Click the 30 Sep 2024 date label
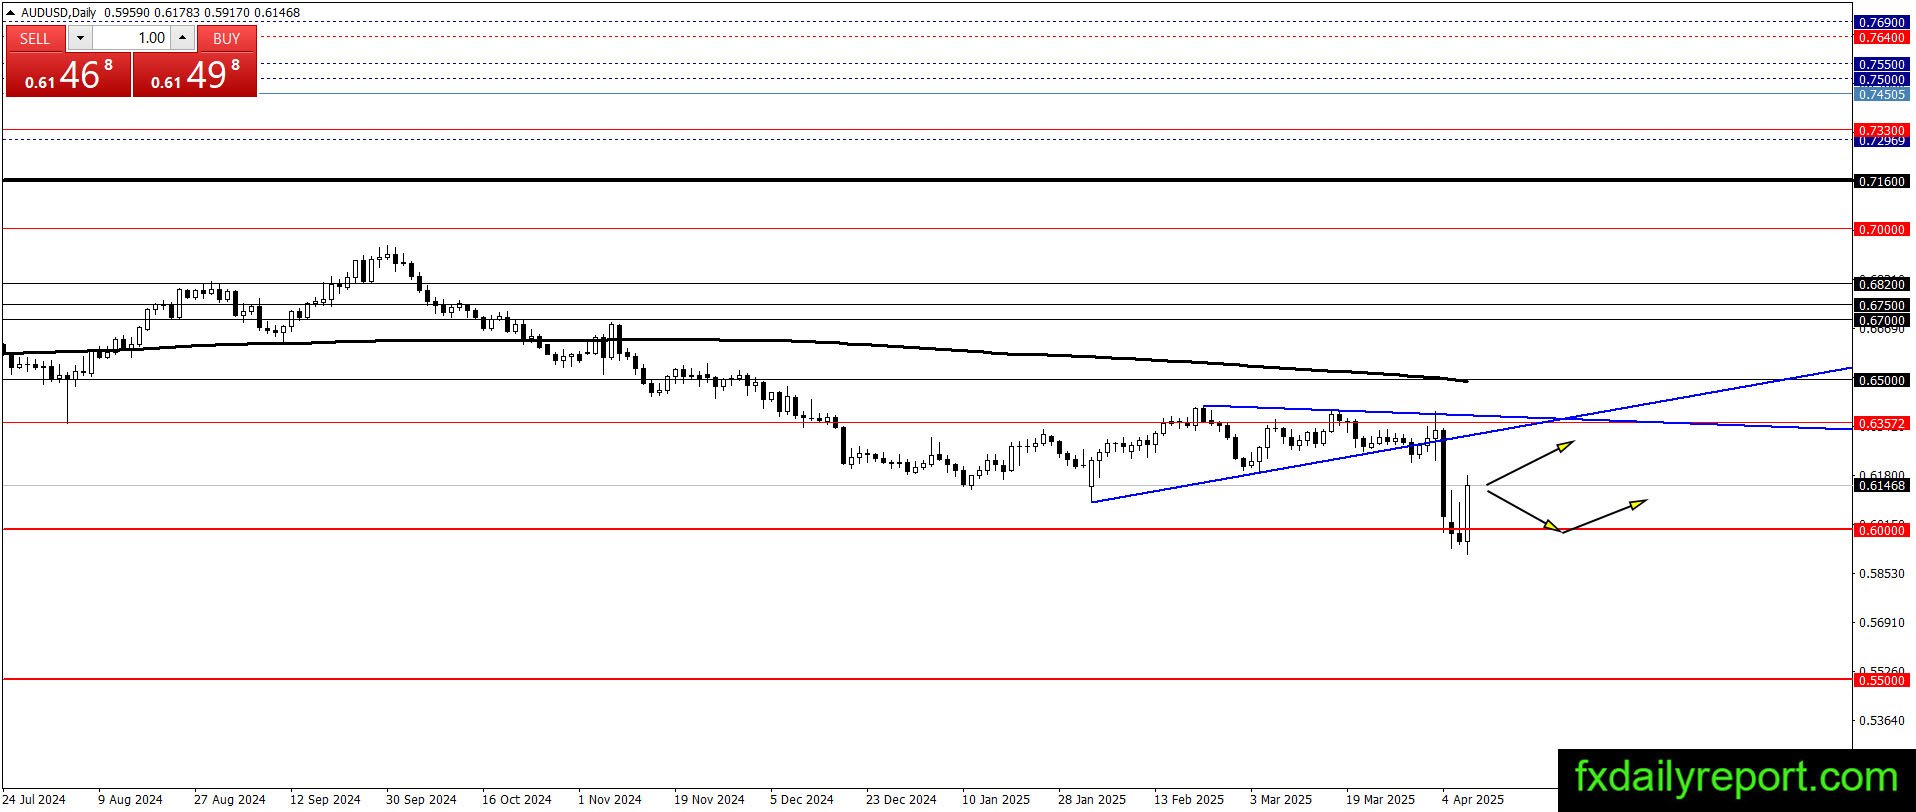Screen dimensions: 1916x812 tap(421, 799)
